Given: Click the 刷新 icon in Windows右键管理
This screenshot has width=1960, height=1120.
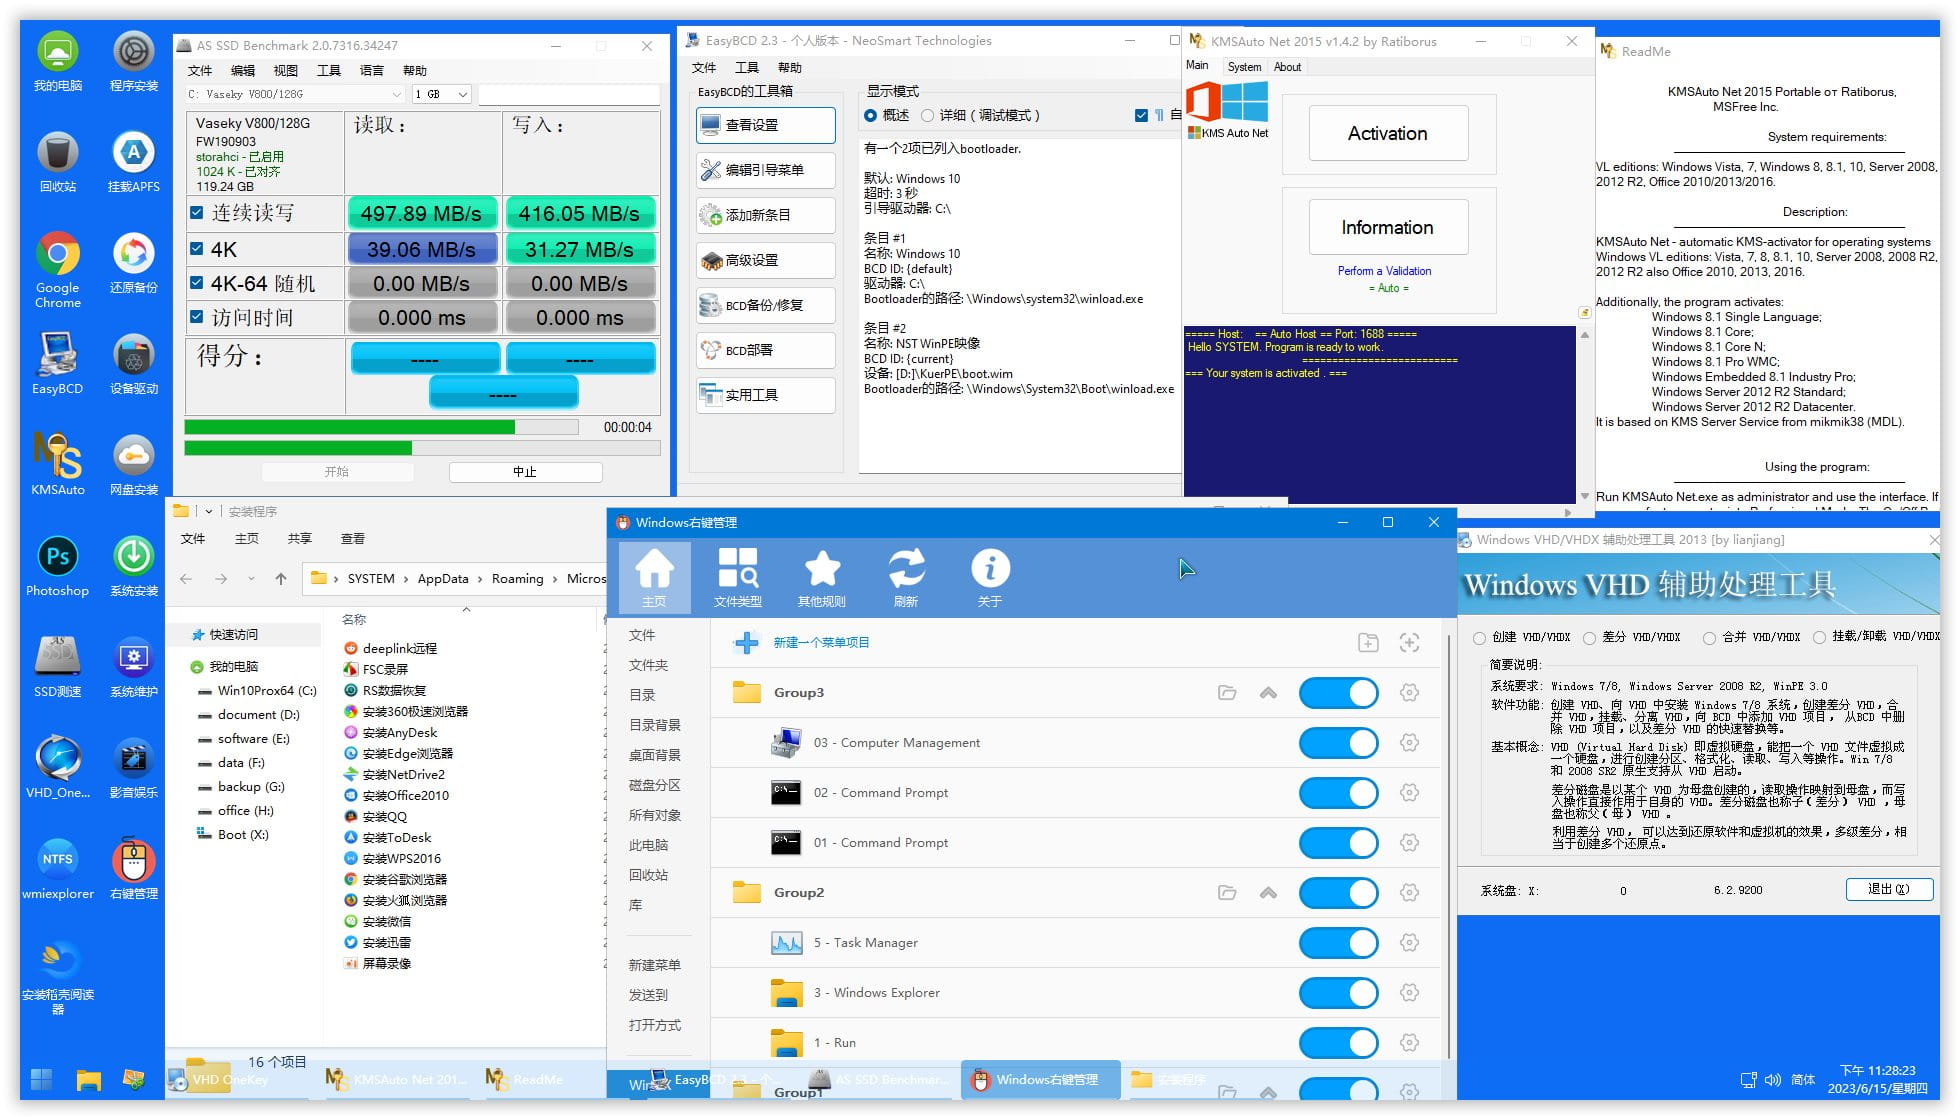Looking at the screenshot, I should 907,577.
